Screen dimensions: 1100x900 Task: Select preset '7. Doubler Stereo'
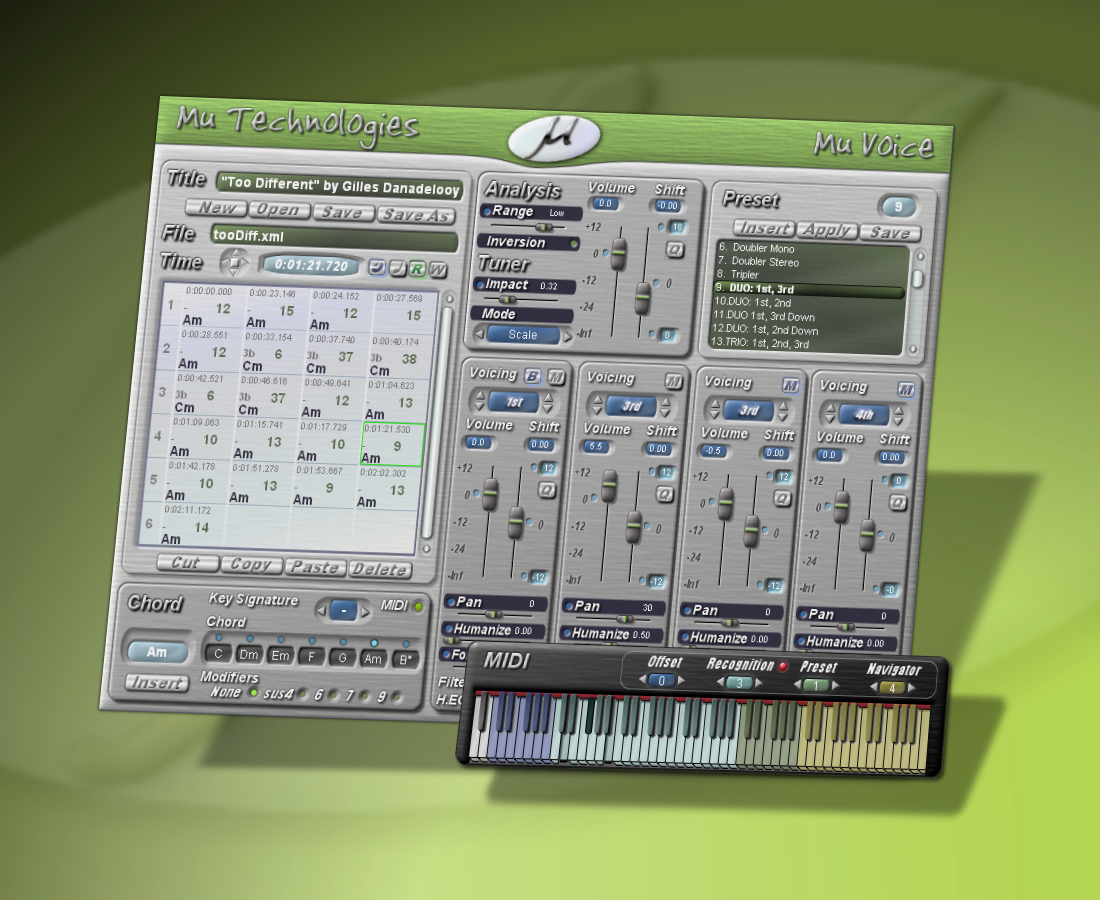coord(758,262)
